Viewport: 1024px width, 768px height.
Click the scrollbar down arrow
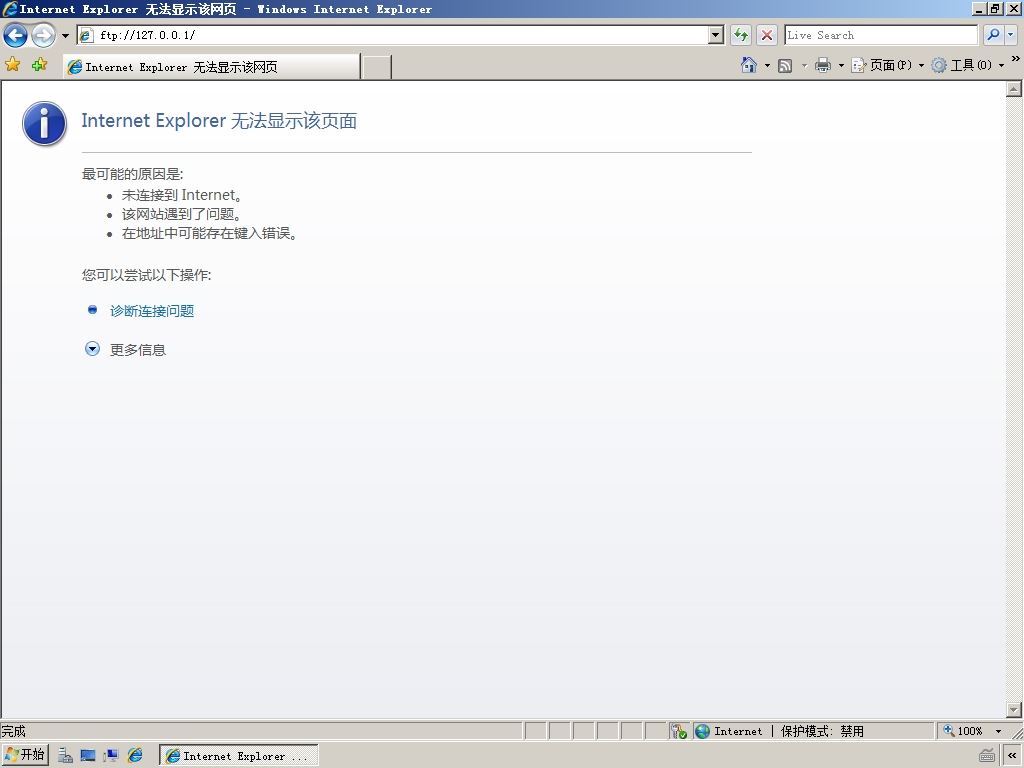(1013, 709)
